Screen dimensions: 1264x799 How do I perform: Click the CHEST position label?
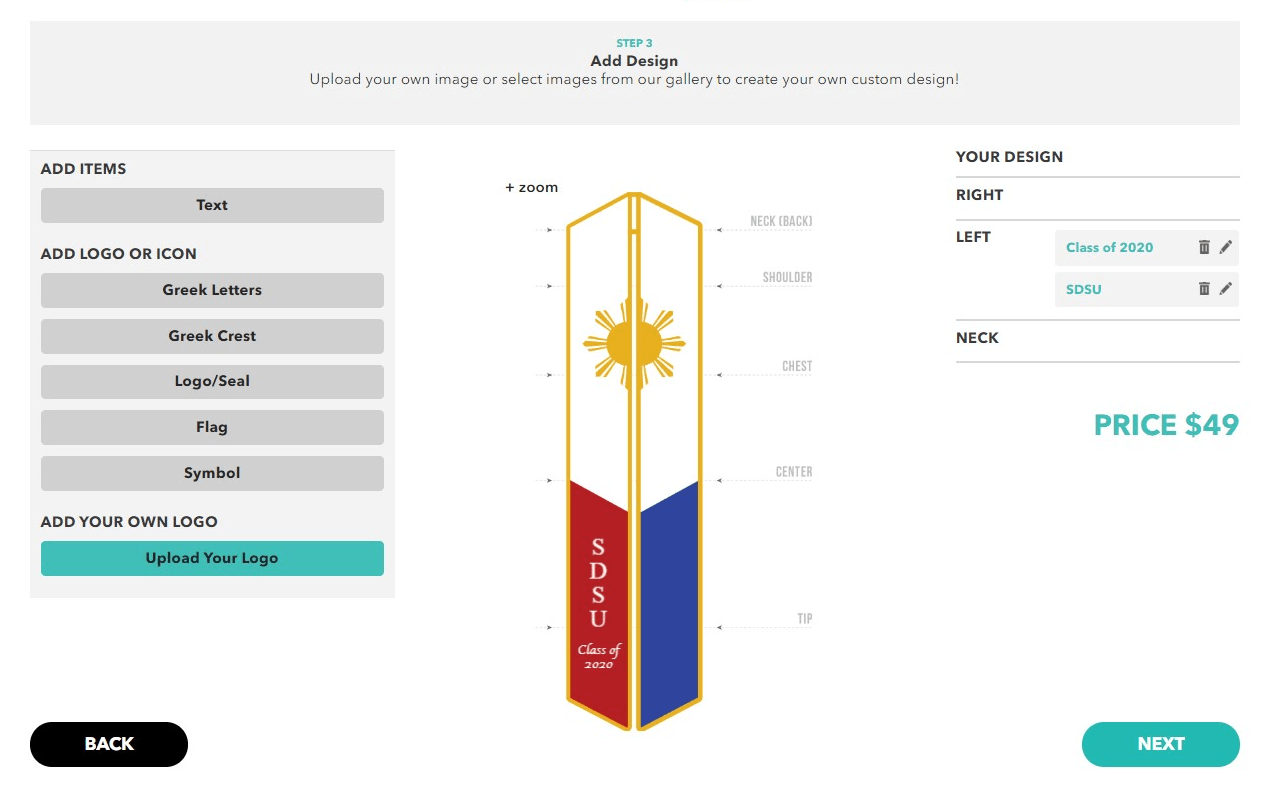click(797, 366)
